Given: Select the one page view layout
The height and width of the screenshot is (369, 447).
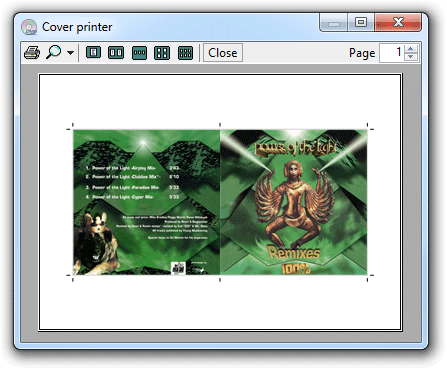Looking at the screenshot, I should (x=93, y=53).
